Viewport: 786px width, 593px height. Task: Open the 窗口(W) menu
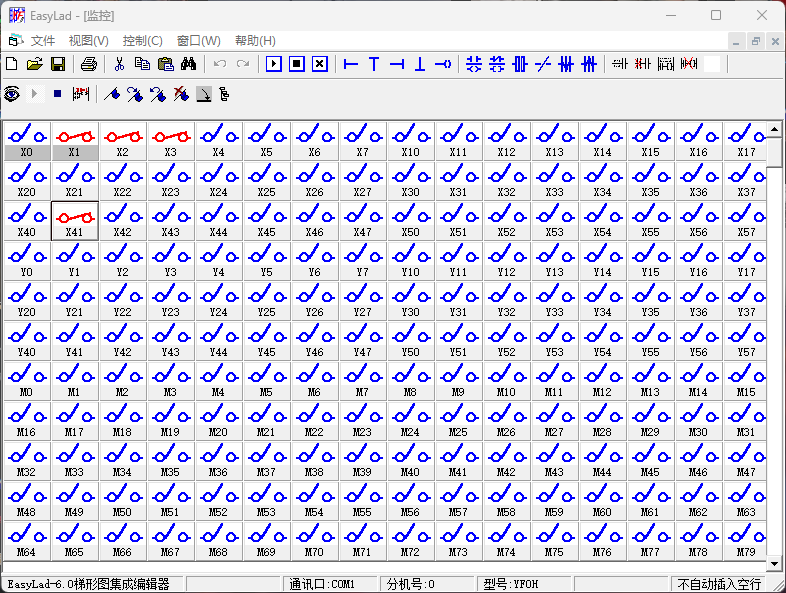coord(198,41)
